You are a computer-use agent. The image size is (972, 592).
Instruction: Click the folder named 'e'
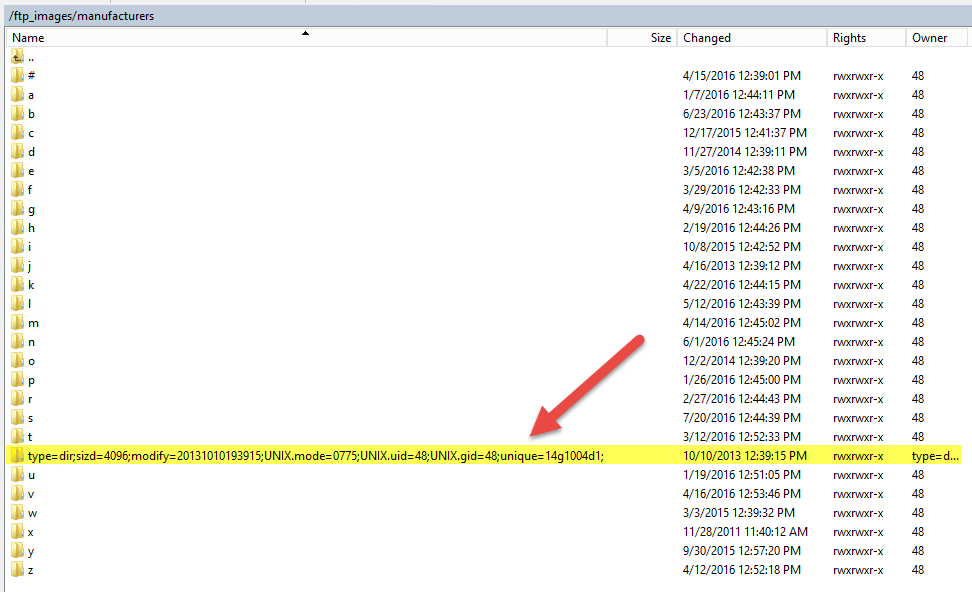click(x=31, y=171)
